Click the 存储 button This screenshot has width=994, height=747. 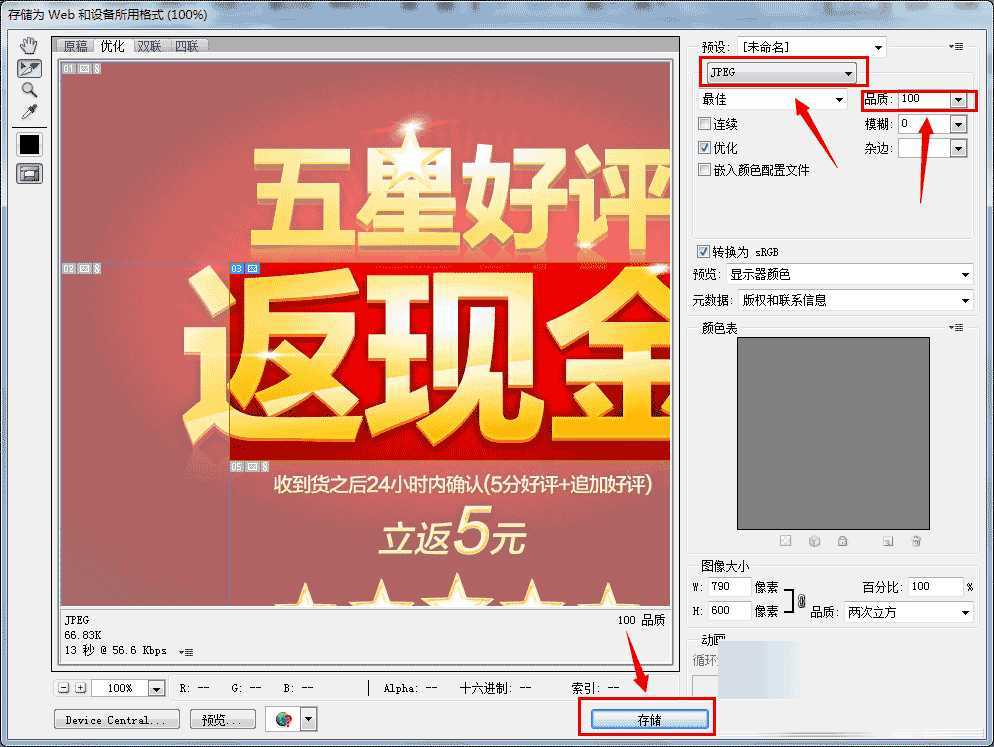point(650,720)
